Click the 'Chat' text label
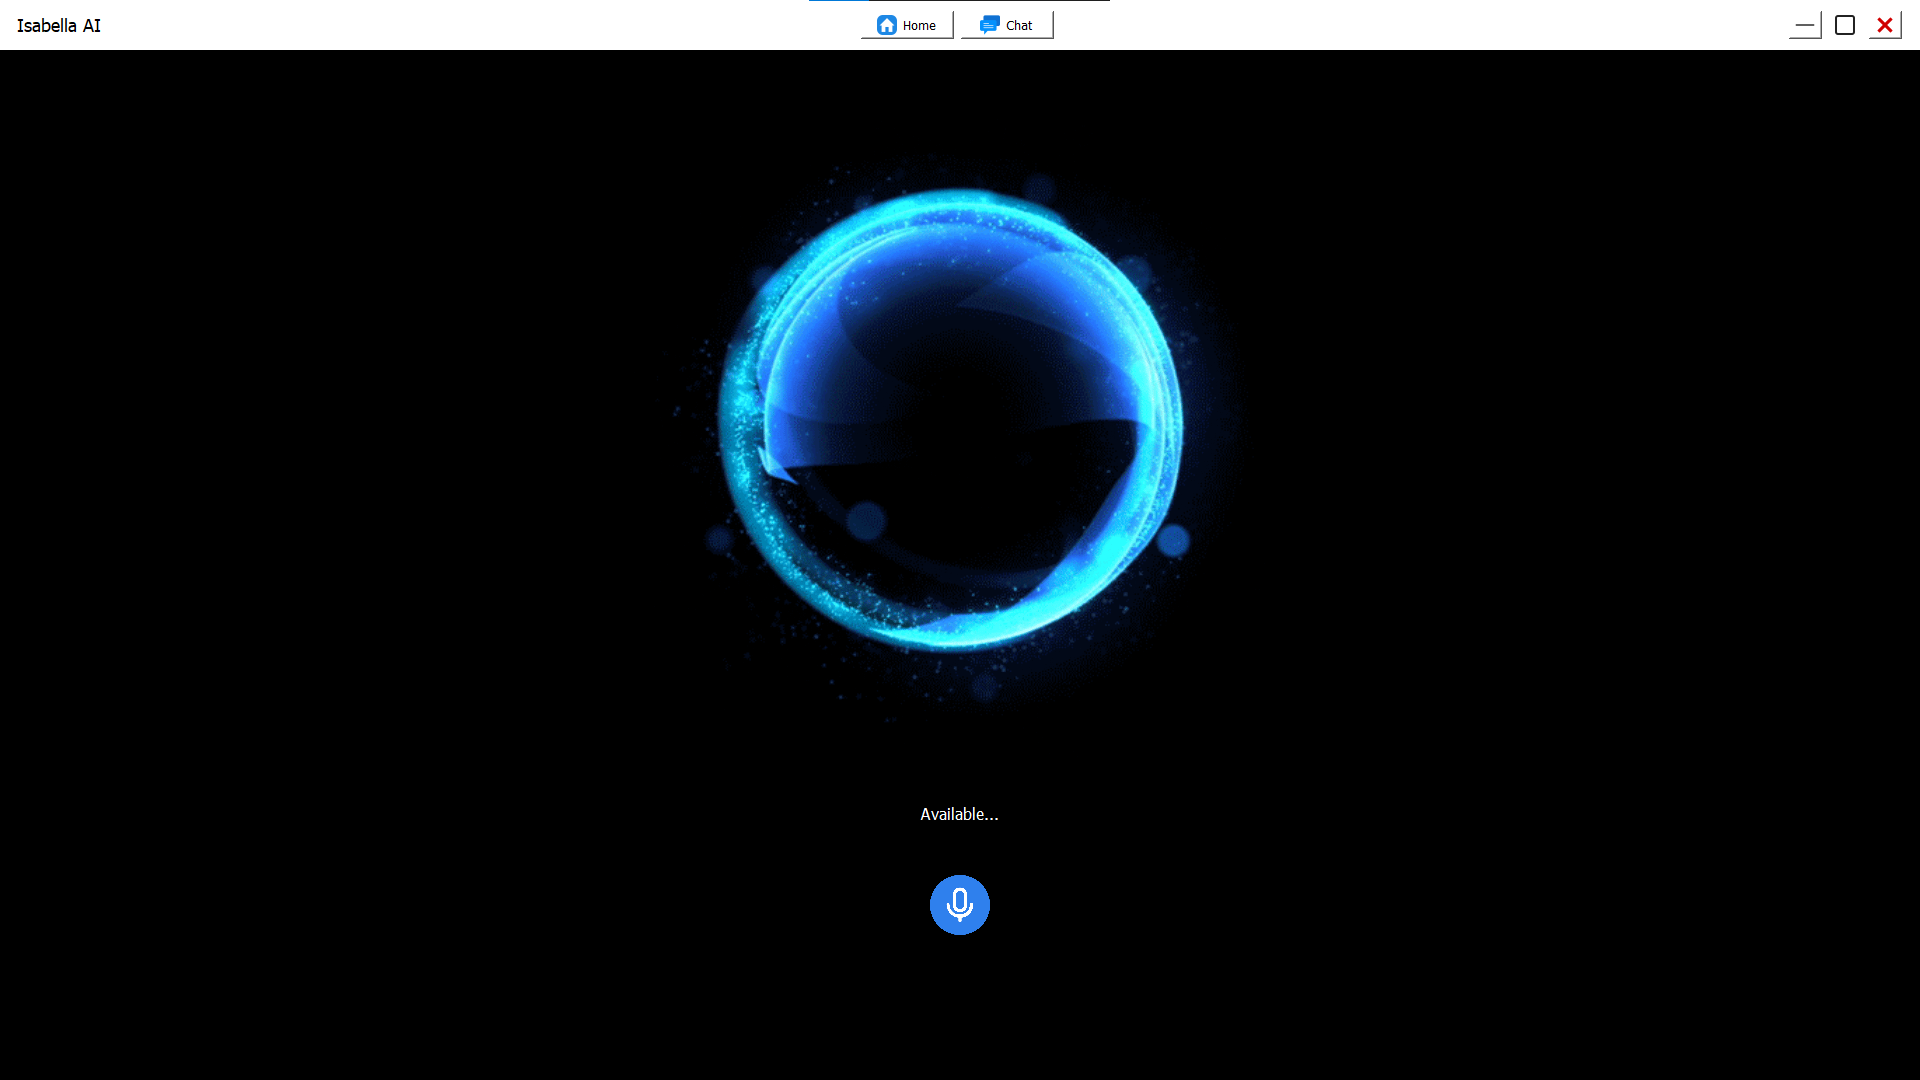 point(1019,26)
